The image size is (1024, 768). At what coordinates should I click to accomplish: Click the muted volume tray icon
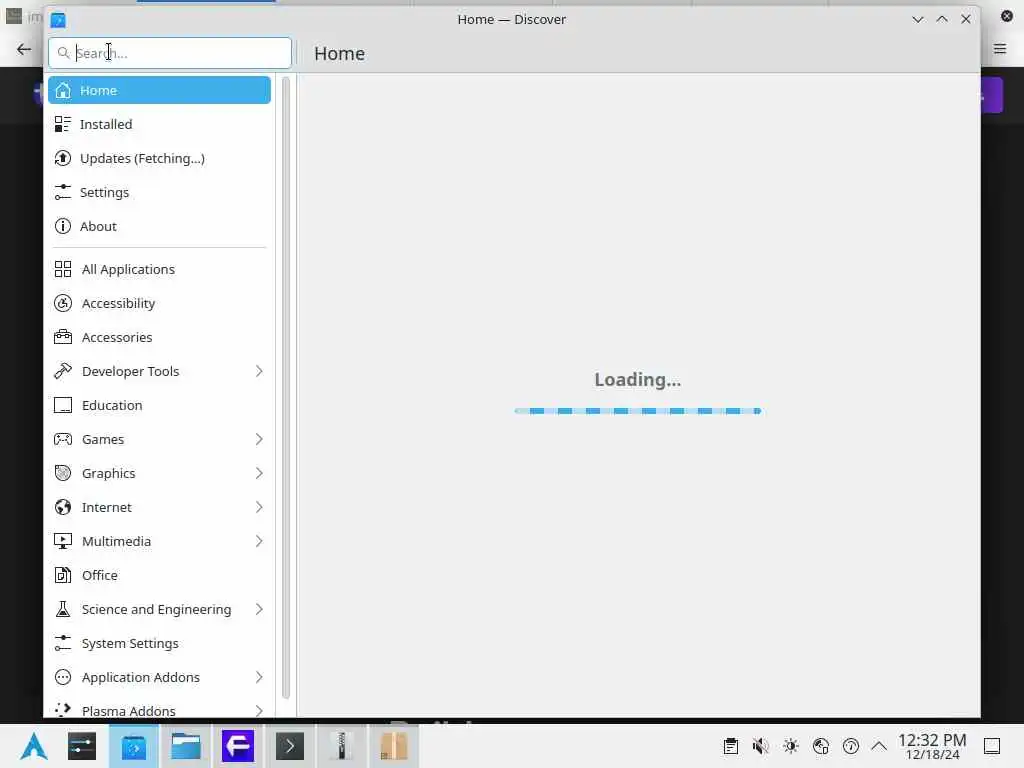point(760,746)
